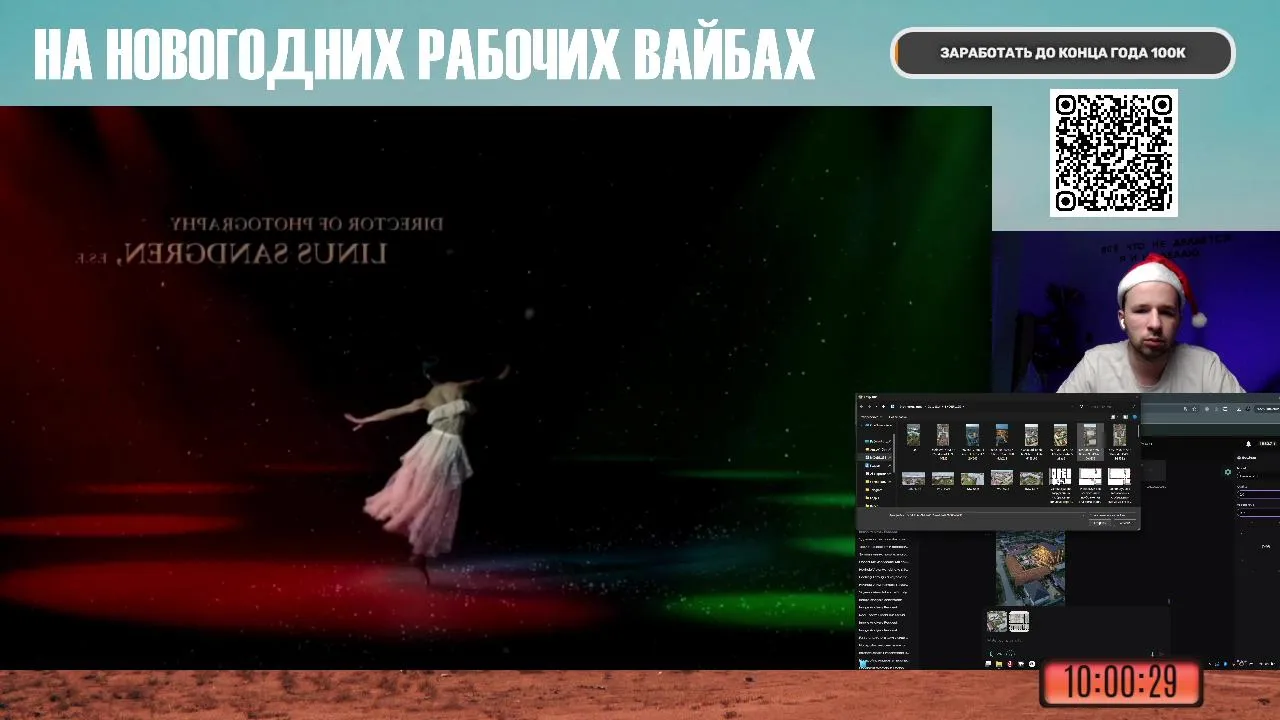Click the Back arrow in the file dialog

pos(861,406)
